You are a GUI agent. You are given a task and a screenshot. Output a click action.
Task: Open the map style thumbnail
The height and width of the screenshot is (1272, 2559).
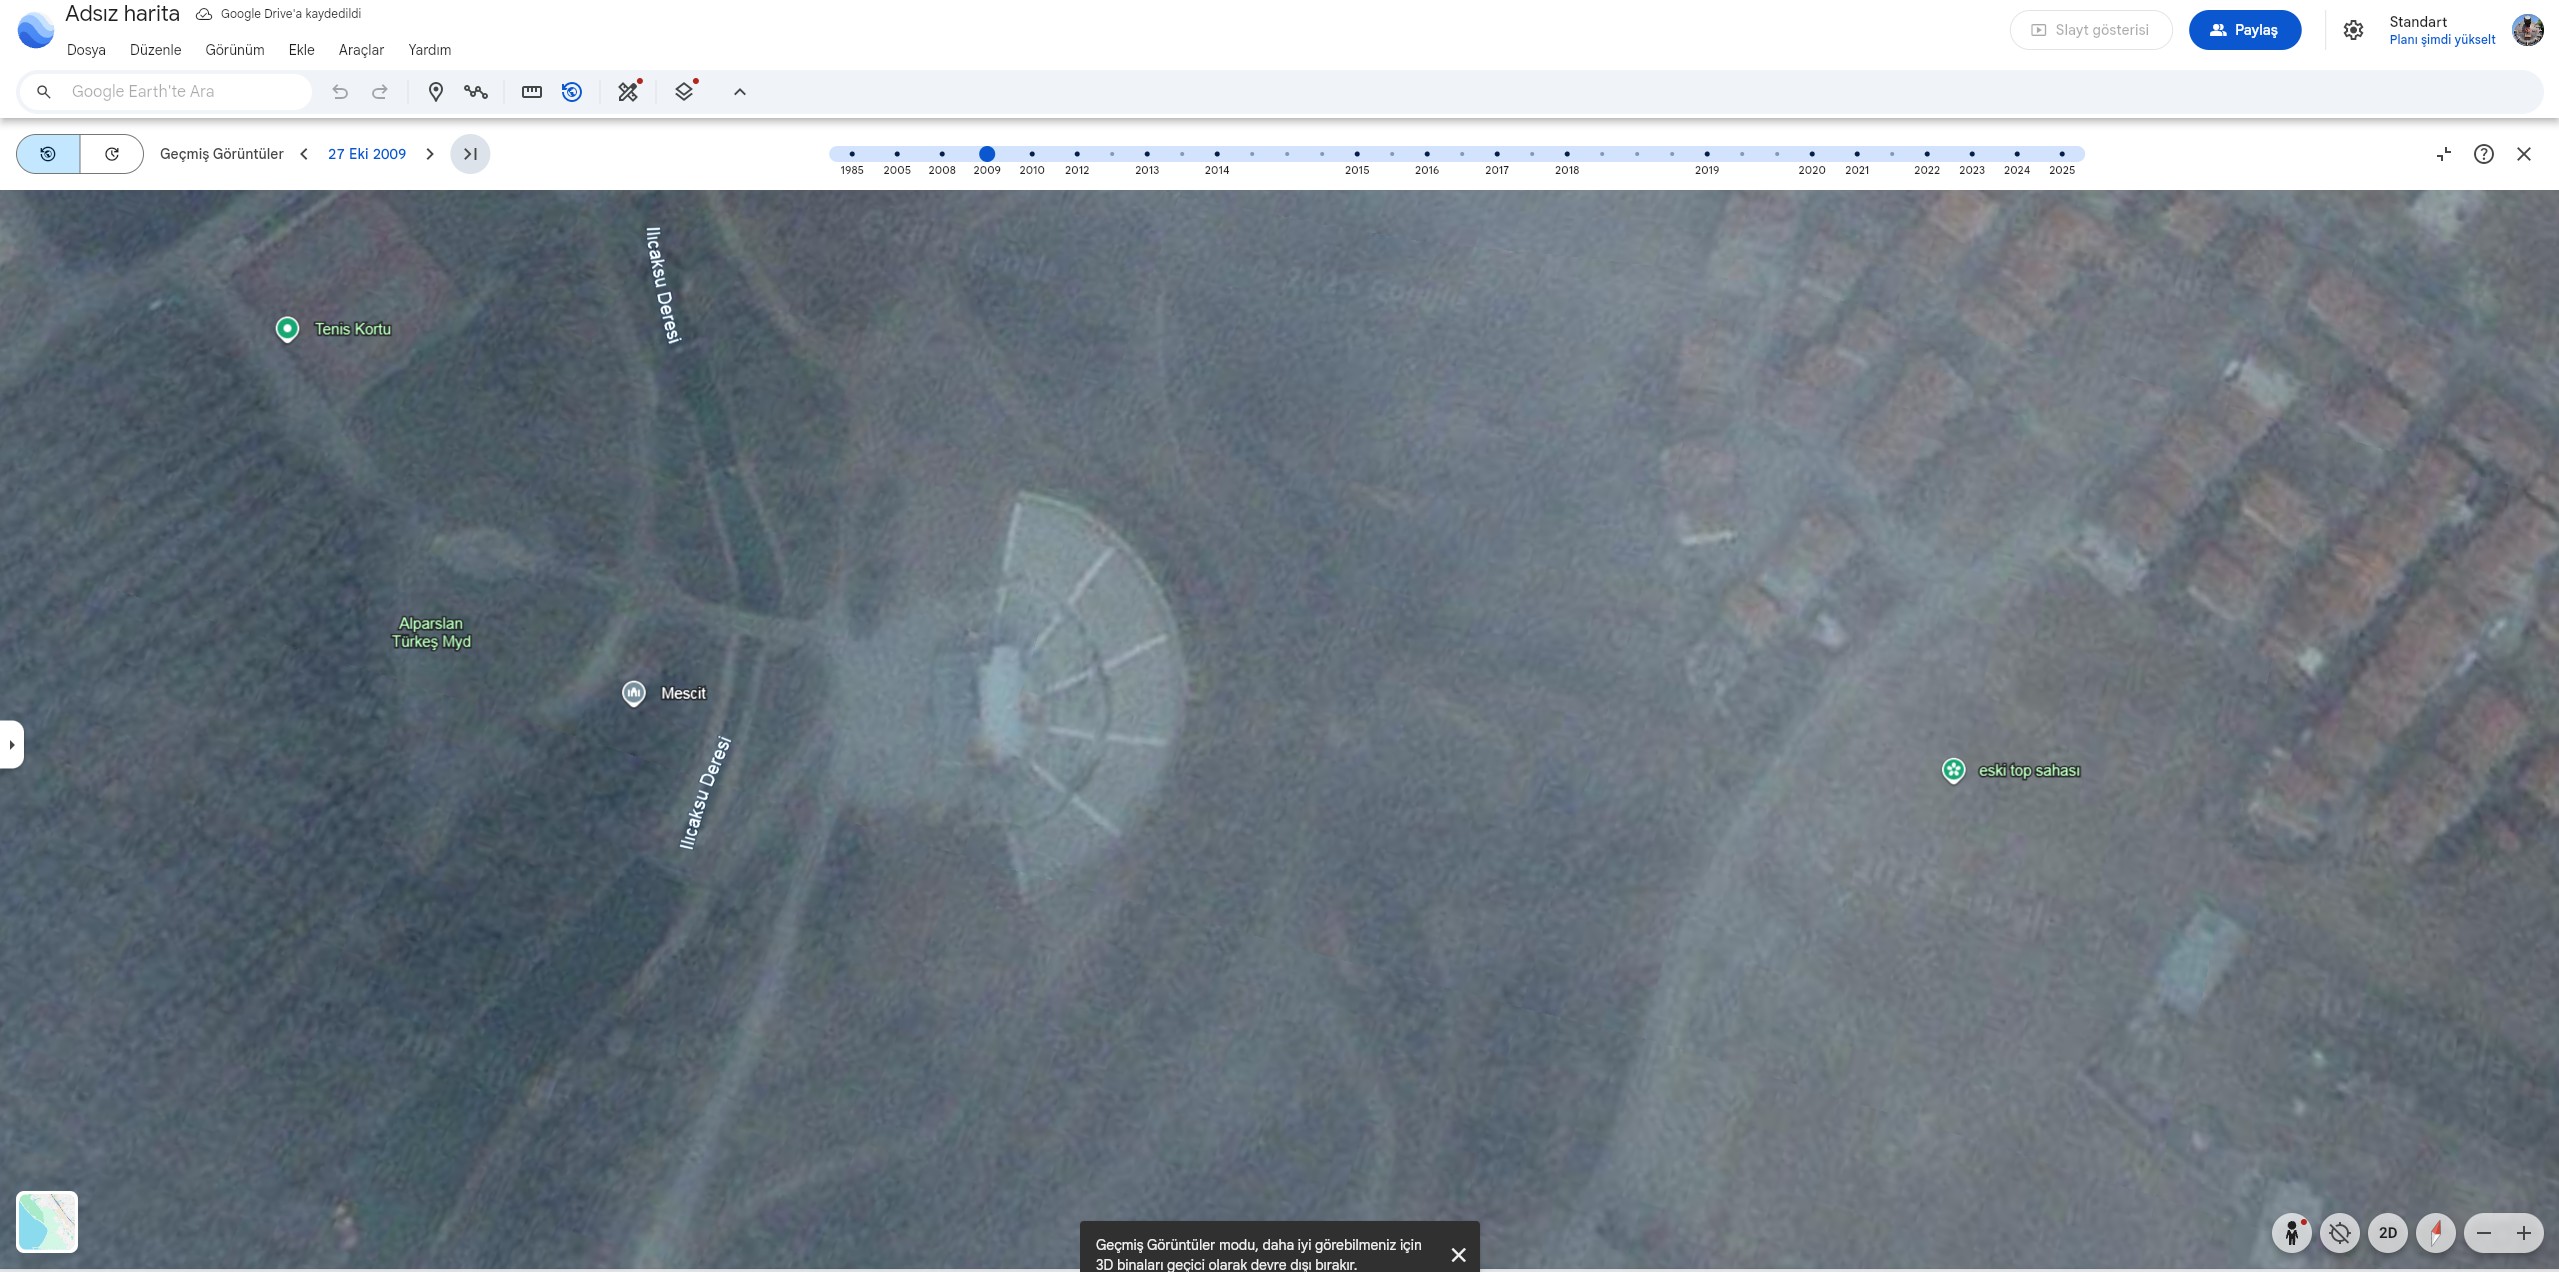click(x=47, y=1222)
